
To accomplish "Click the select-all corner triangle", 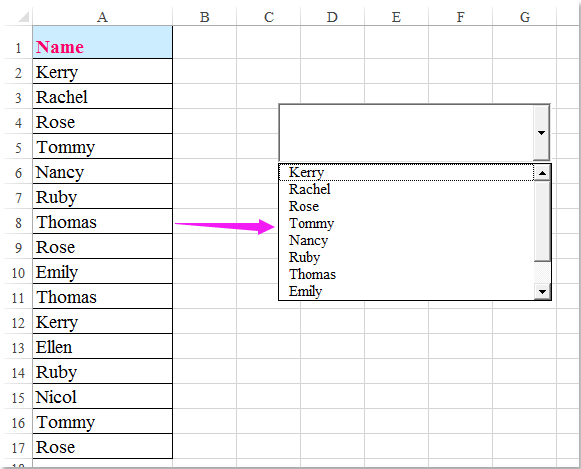I will coord(23,17).
